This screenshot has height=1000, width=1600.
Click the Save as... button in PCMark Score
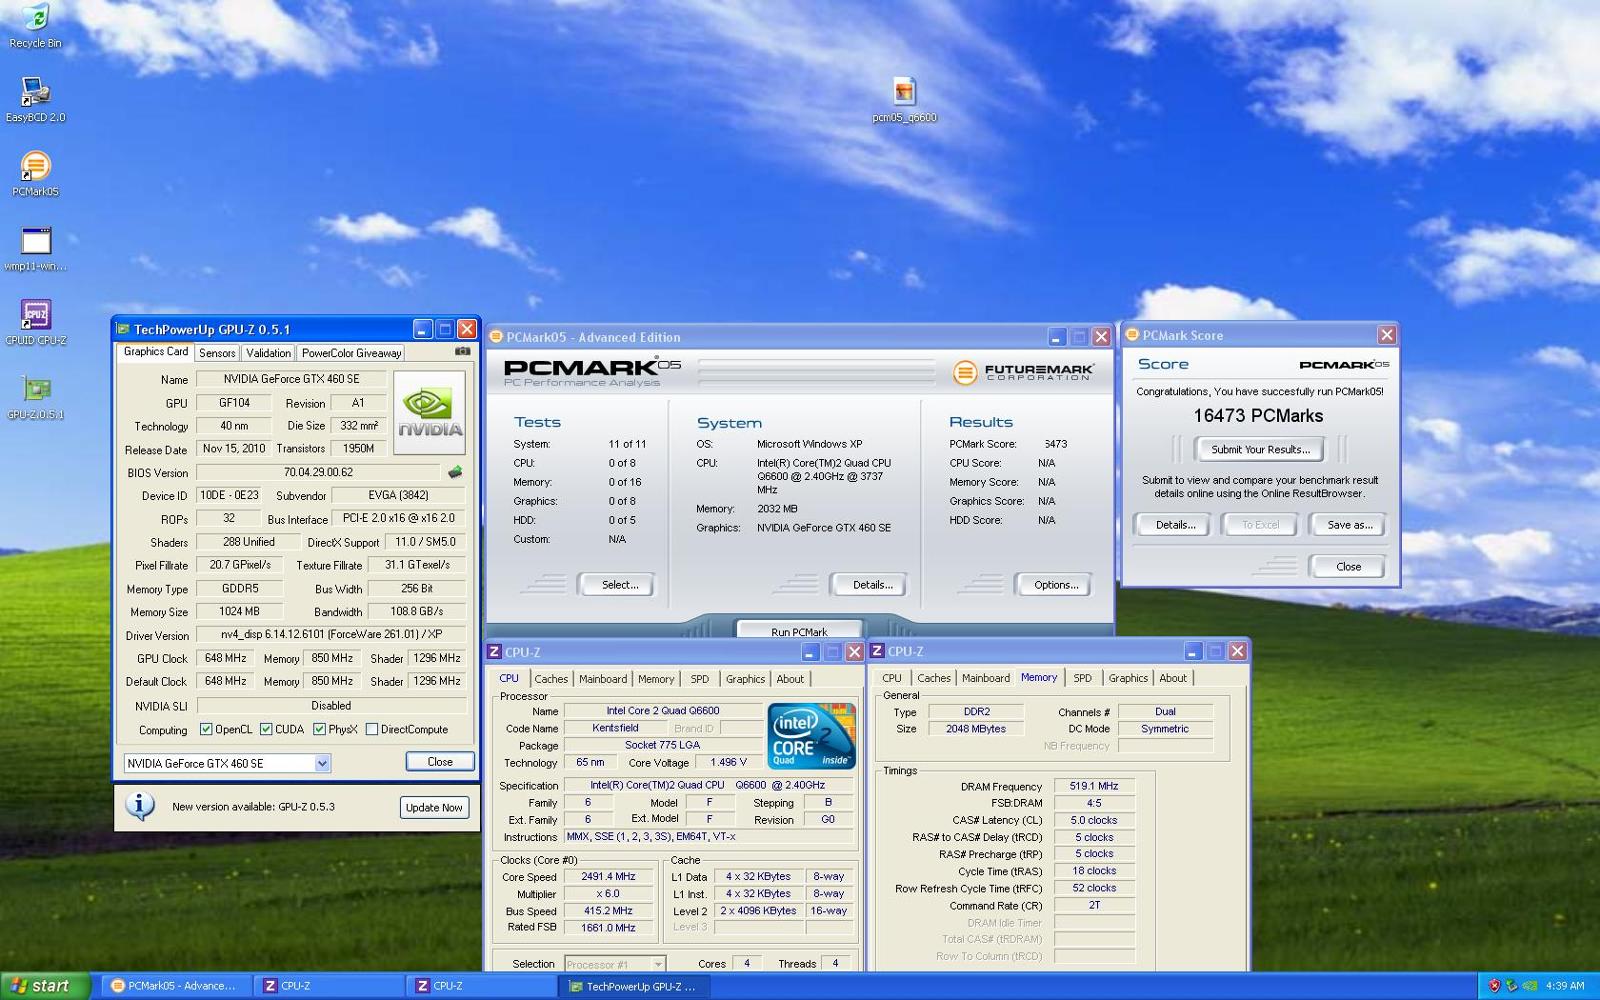1349,525
